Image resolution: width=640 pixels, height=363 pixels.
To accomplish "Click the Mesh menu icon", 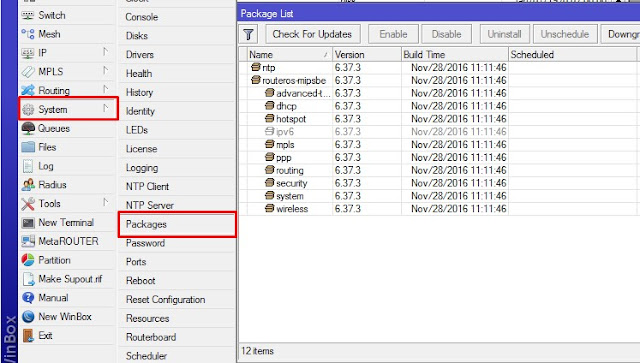I will pyautogui.click(x=28, y=34).
